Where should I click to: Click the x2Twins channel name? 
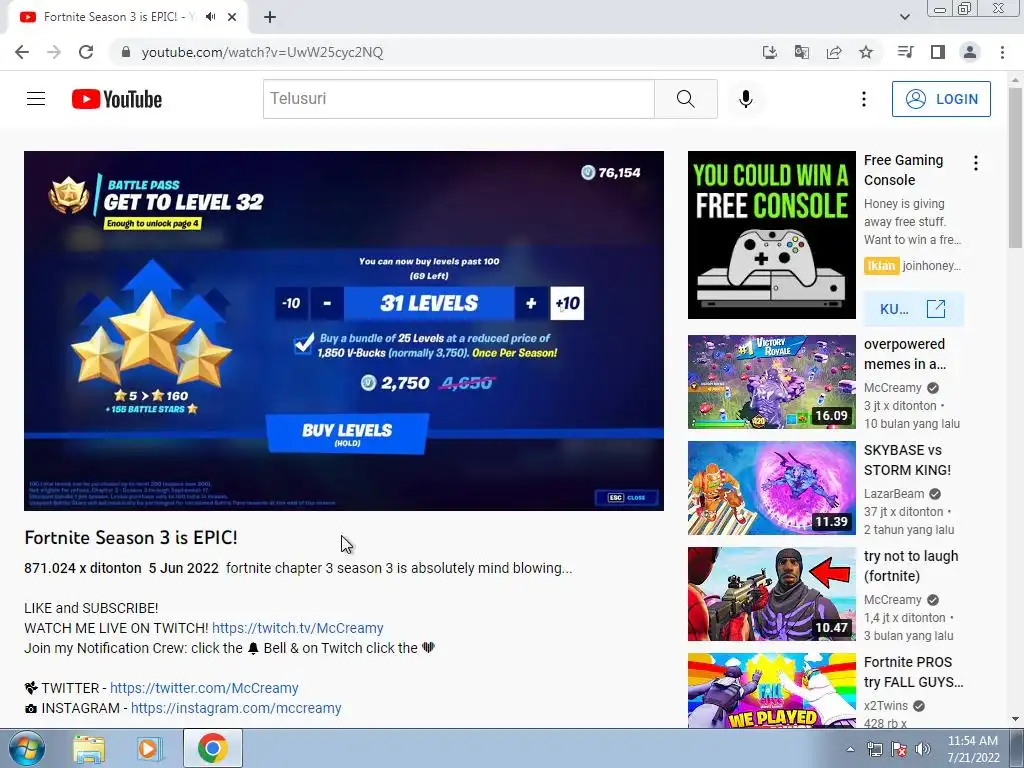click(x=886, y=706)
